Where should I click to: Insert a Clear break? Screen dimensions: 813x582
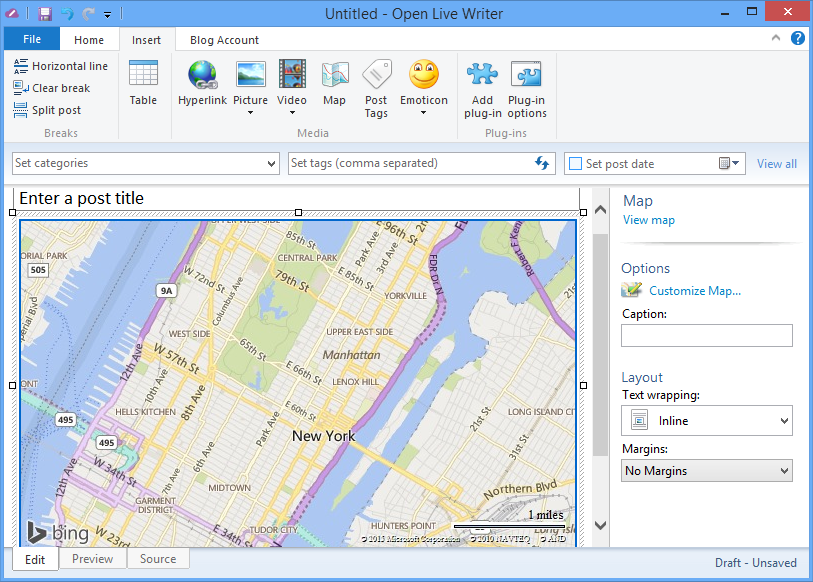point(52,88)
